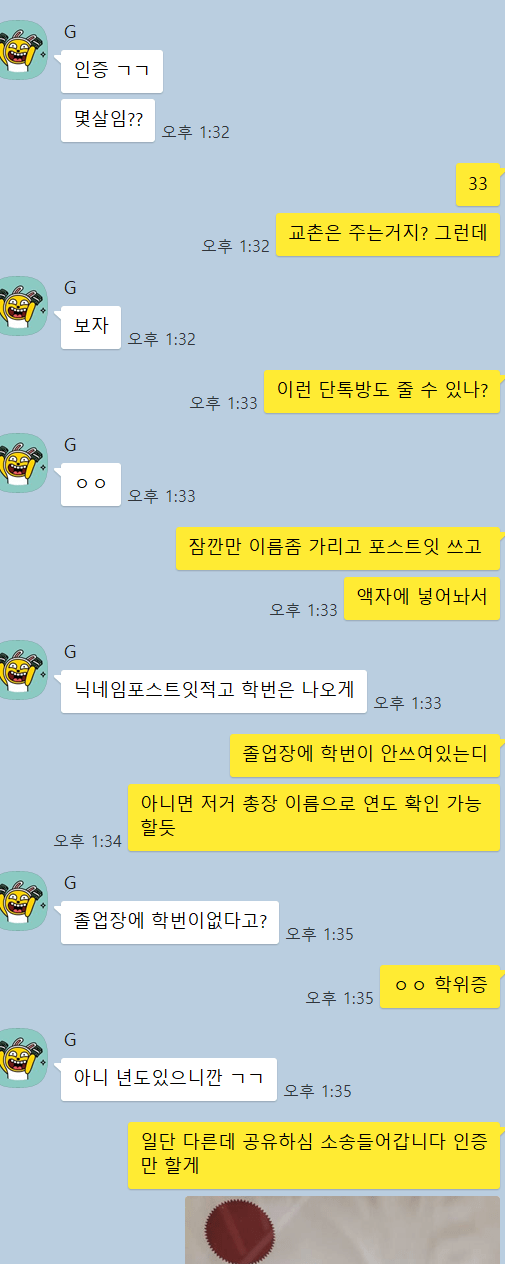
Task: Select the '일단 다른데 공유하심 소송들어갑니다' message
Action: (x=314, y=1155)
